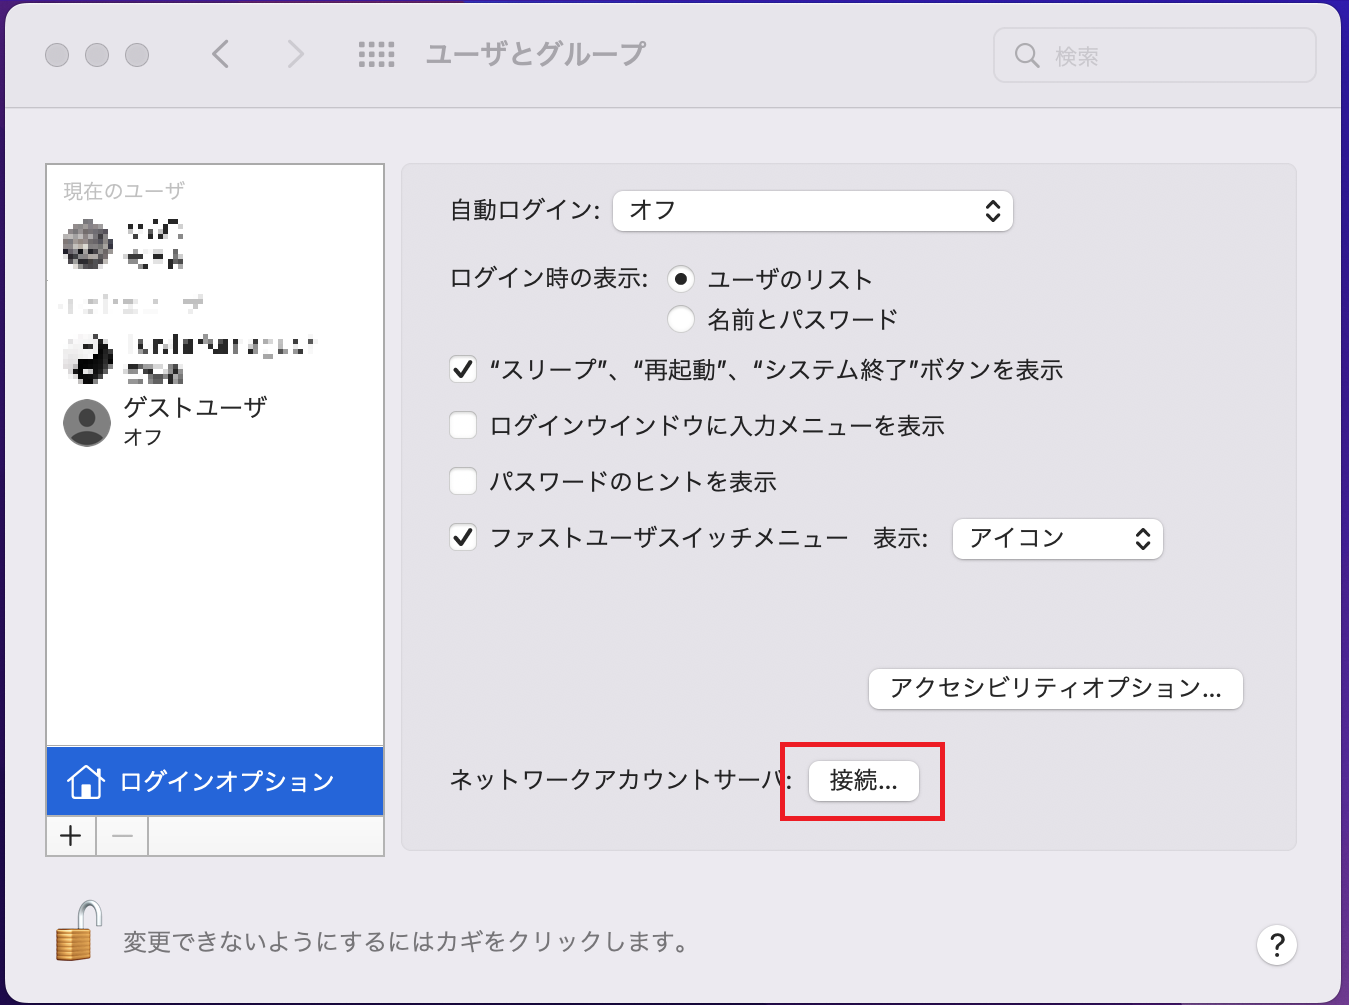
Task: Click アクセシビリティオプション… button
Action: point(1056,689)
